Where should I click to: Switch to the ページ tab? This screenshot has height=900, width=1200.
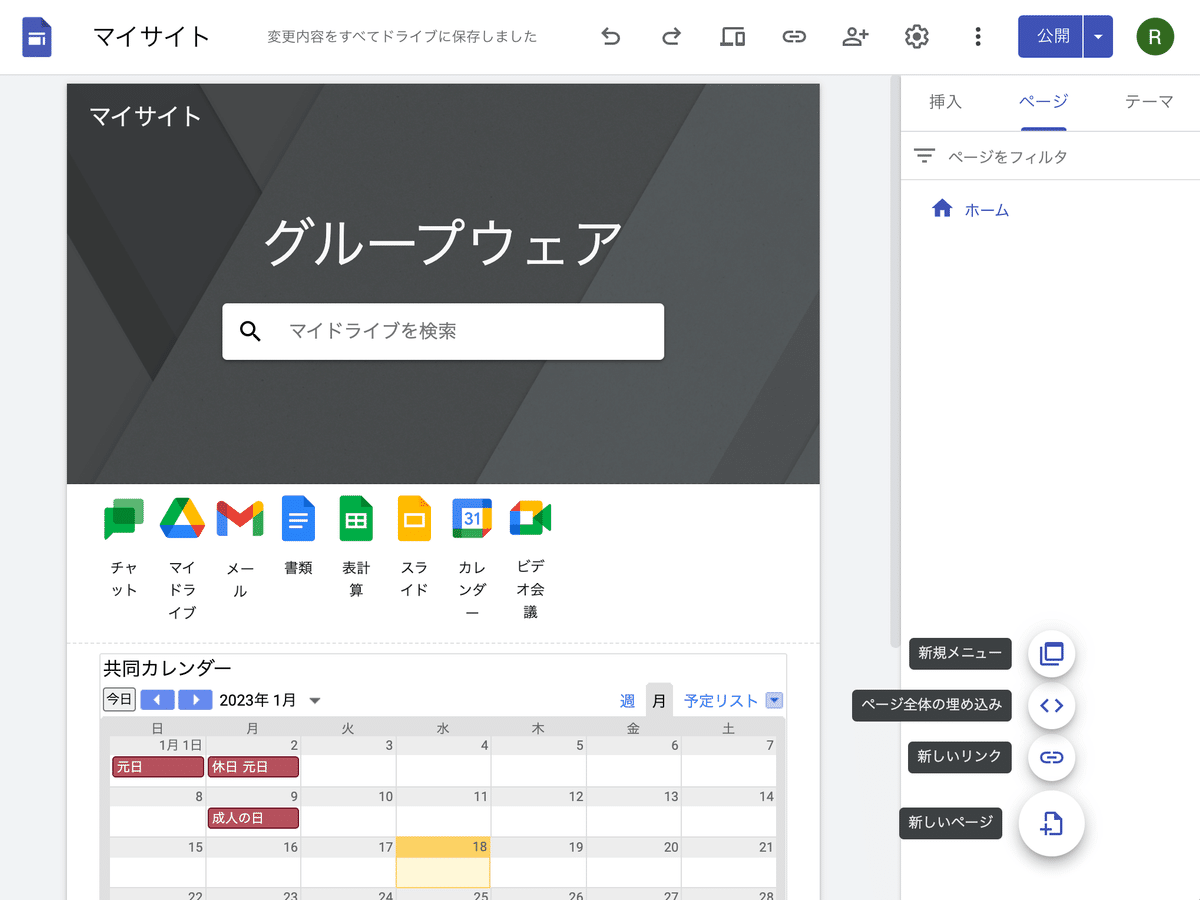pos(1043,101)
